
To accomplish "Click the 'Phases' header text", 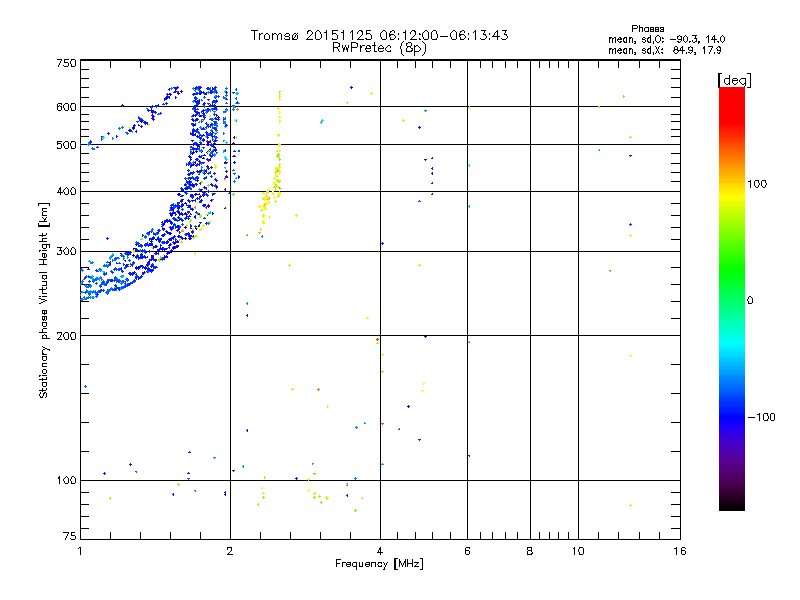I will (x=647, y=29).
